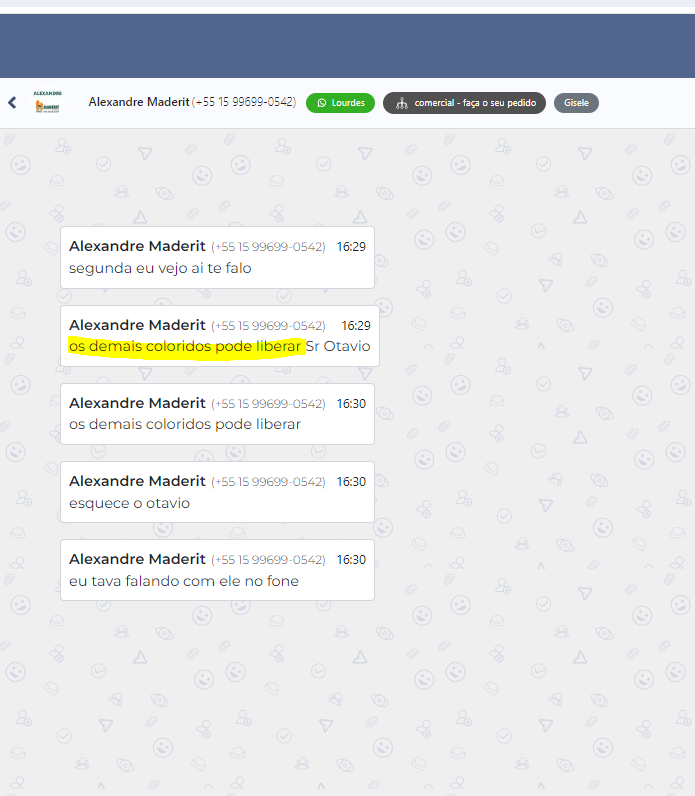Open the Alexandre Maderit contact avatar logo
Image resolution: width=695 pixels, height=796 pixels.
click(47, 102)
